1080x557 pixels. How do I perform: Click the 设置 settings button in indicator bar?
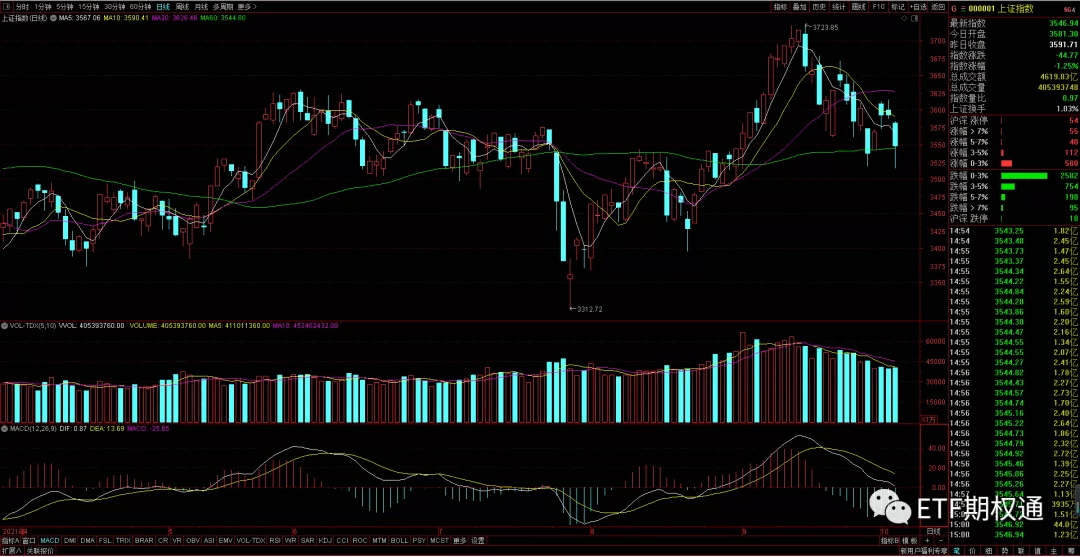pos(478,540)
